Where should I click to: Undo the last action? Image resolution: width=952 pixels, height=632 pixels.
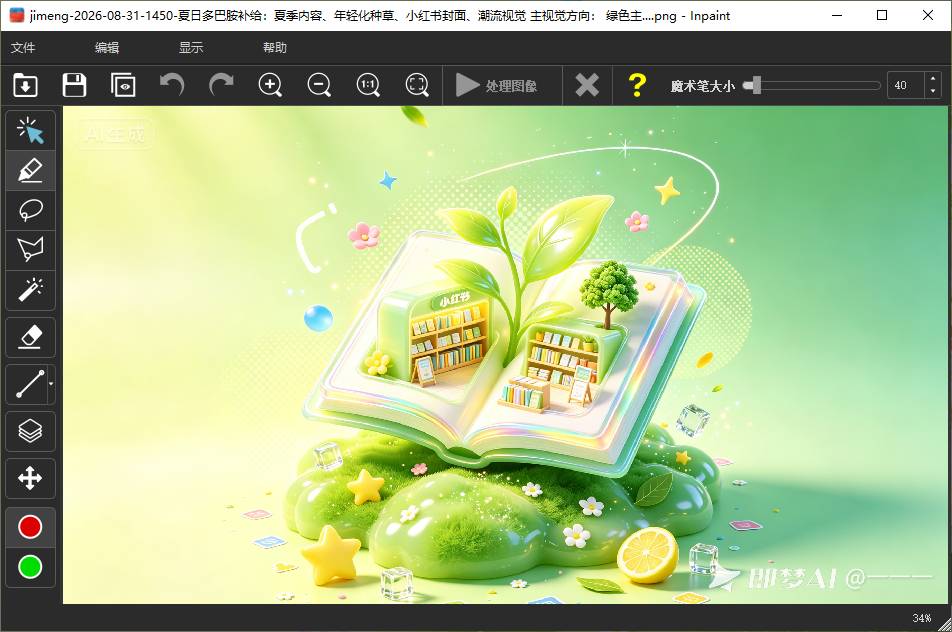pyautogui.click(x=172, y=85)
